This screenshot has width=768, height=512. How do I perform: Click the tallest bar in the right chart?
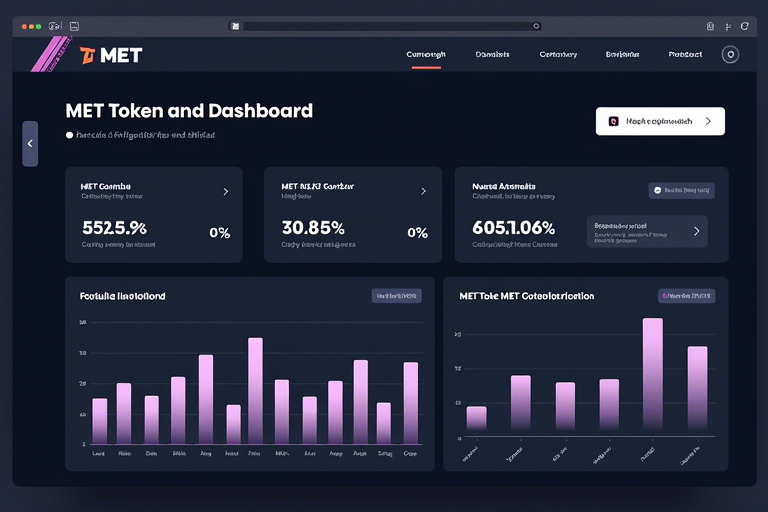click(x=652, y=373)
